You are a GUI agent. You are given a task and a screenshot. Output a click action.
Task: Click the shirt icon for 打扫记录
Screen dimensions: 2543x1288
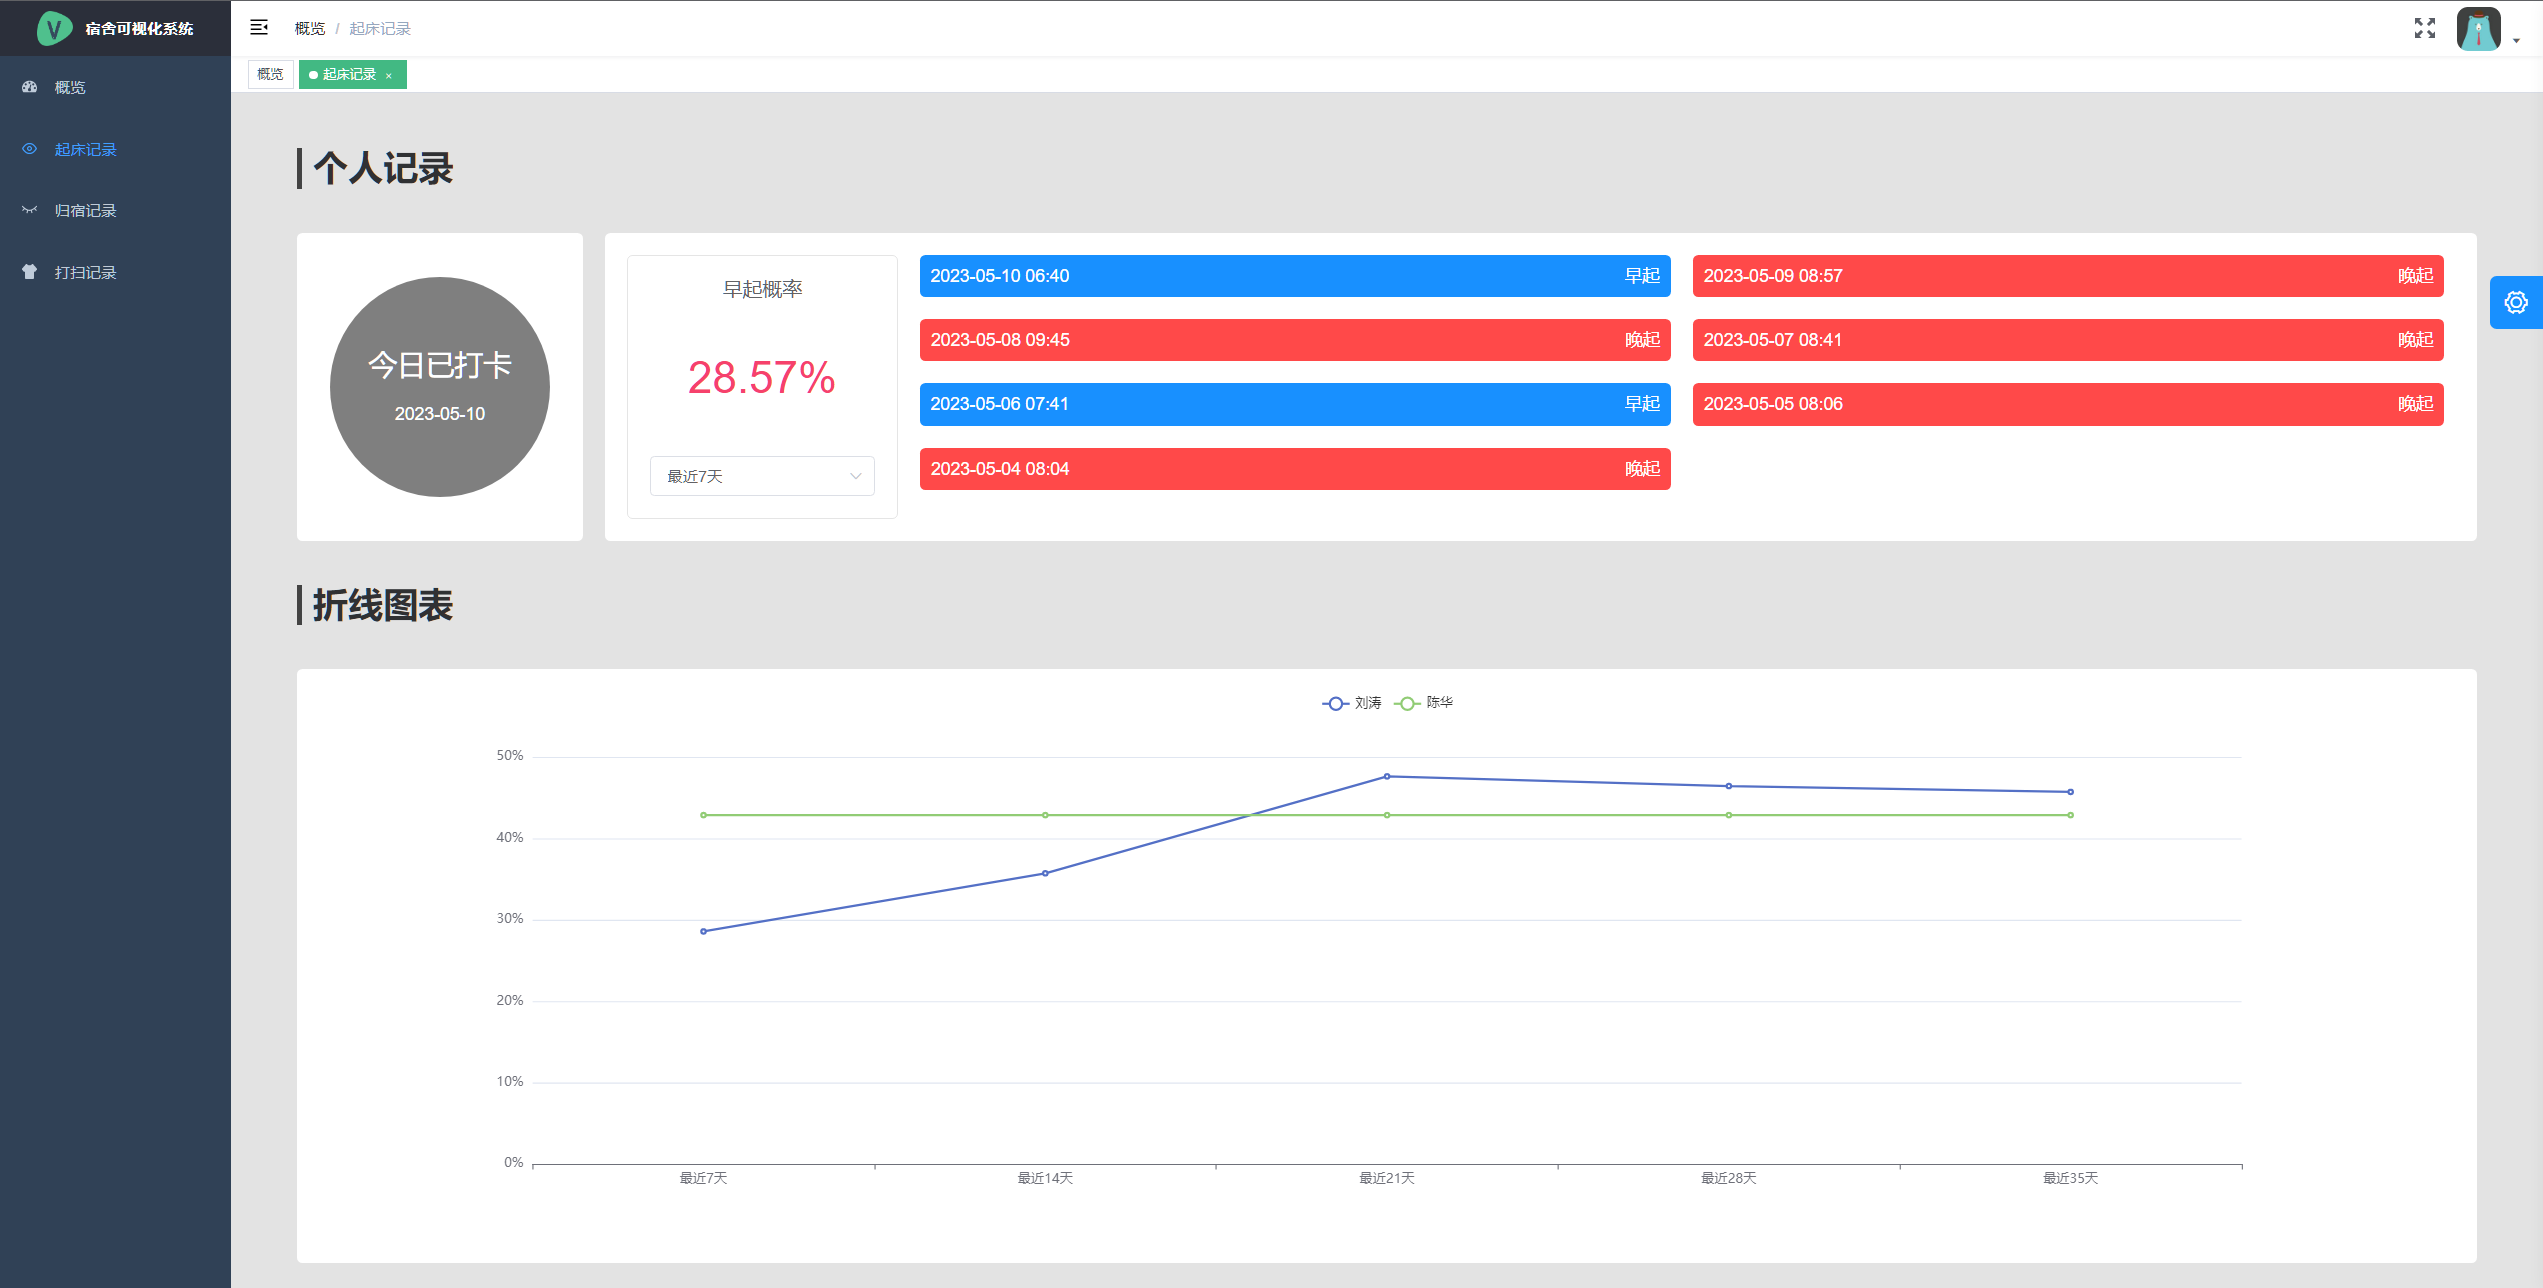coord(30,272)
